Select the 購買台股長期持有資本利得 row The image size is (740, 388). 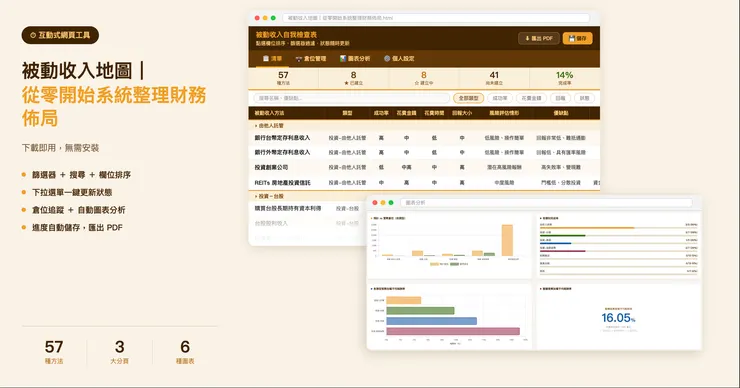308,208
